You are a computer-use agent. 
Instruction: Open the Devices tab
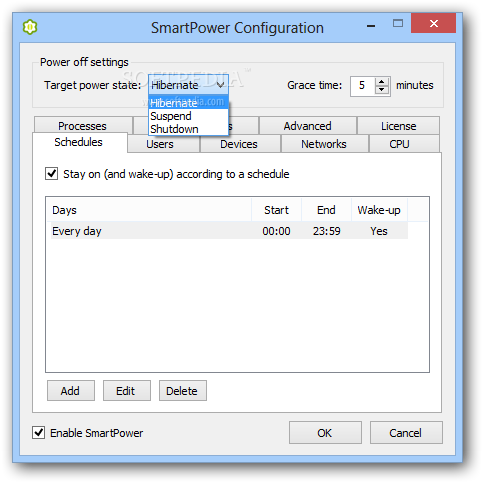click(x=239, y=144)
